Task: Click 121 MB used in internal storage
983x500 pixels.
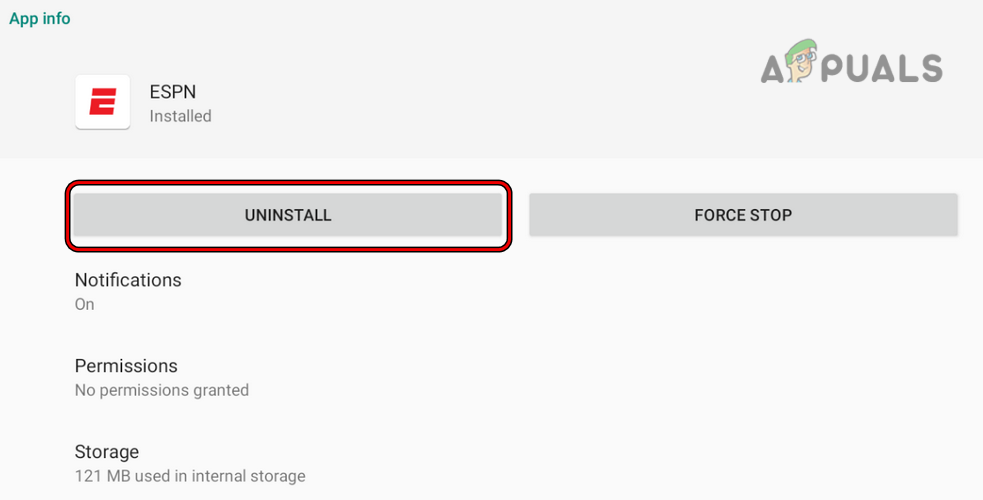Action: (190, 476)
